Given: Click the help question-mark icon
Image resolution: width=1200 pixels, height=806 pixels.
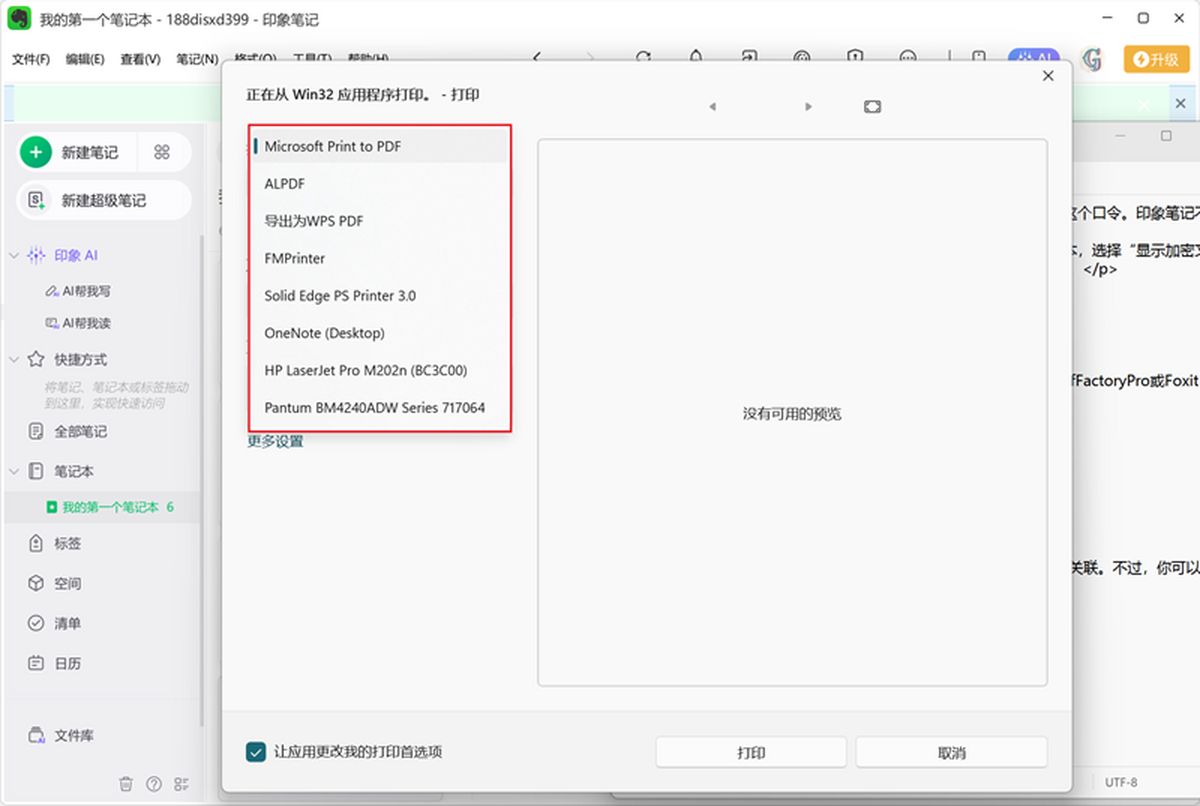Looking at the screenshot, I should click(x=154, y=784).
